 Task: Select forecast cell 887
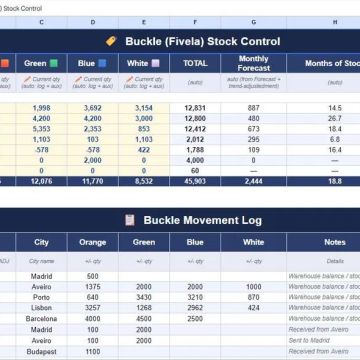click(253, 108)
